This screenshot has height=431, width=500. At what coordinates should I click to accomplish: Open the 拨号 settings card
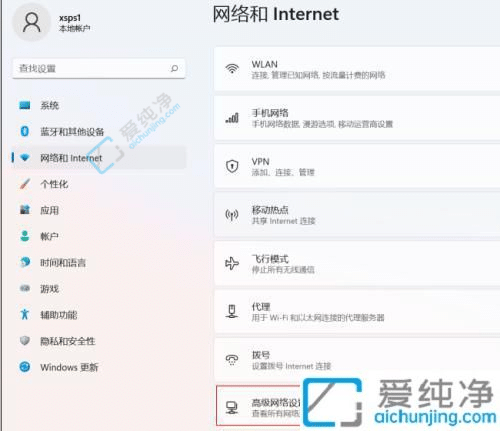click(x=357, y=360)
